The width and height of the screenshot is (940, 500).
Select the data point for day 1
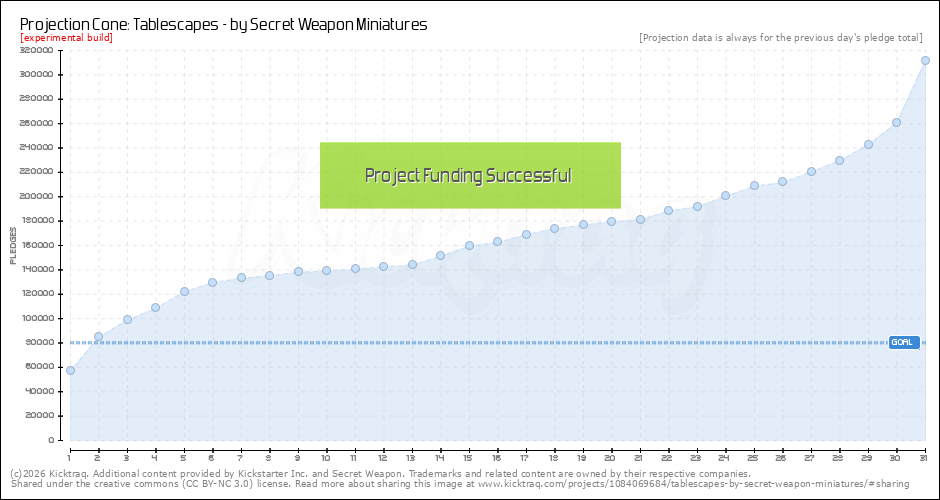coord(70,371)
